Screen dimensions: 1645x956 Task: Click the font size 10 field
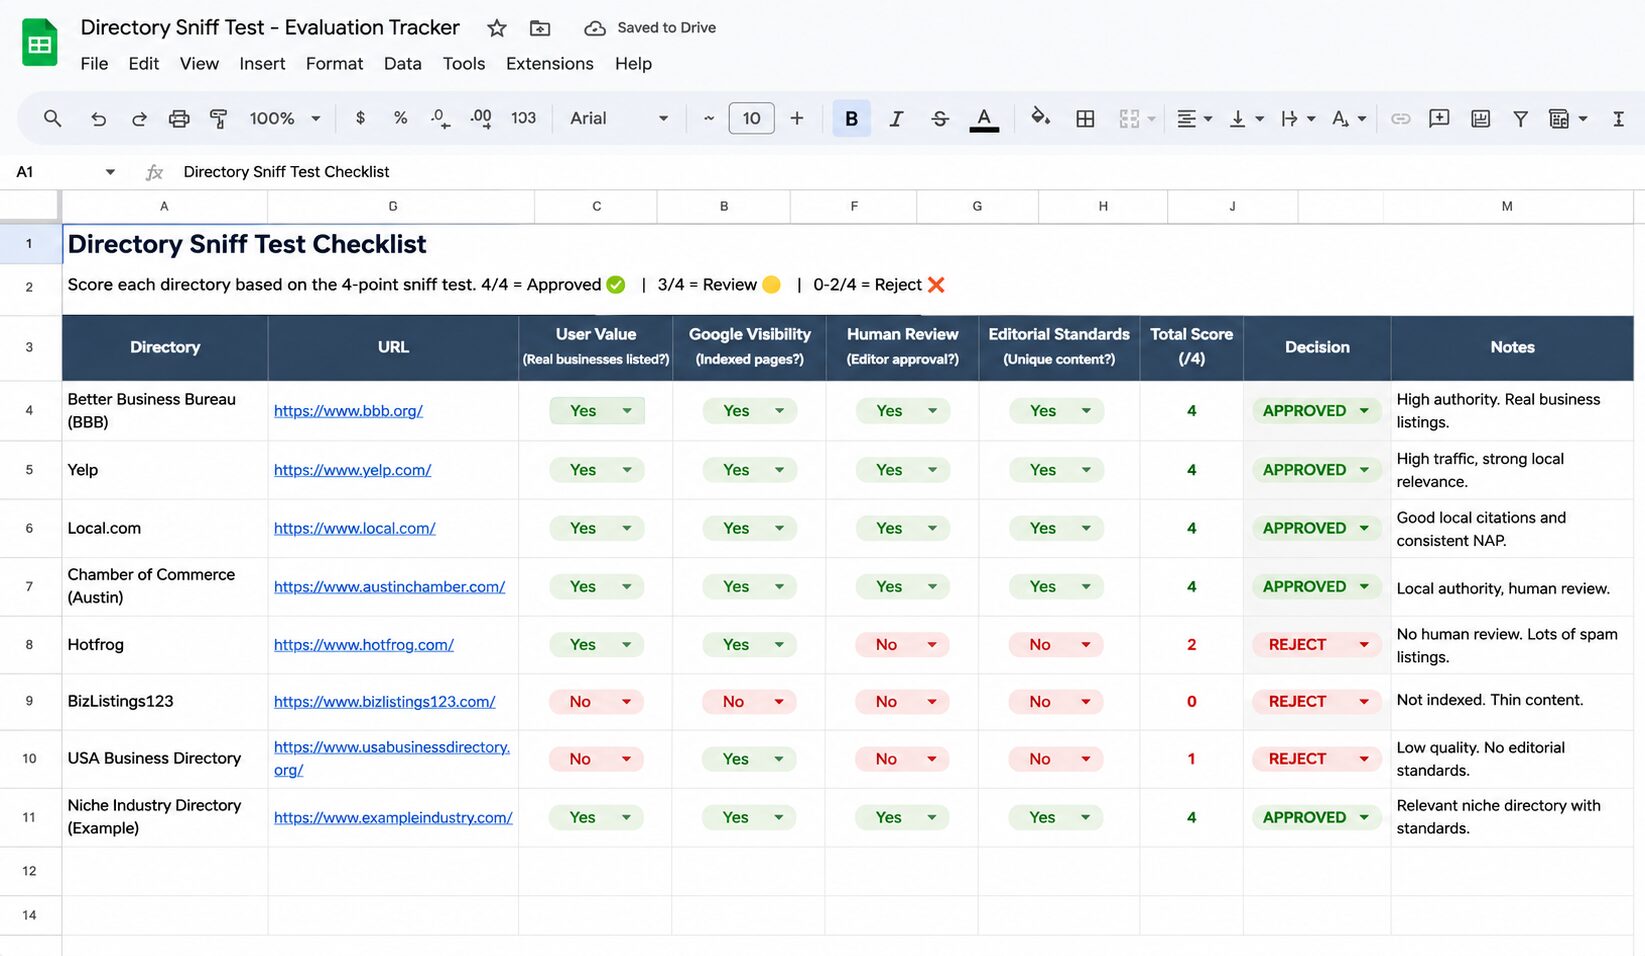751,118
